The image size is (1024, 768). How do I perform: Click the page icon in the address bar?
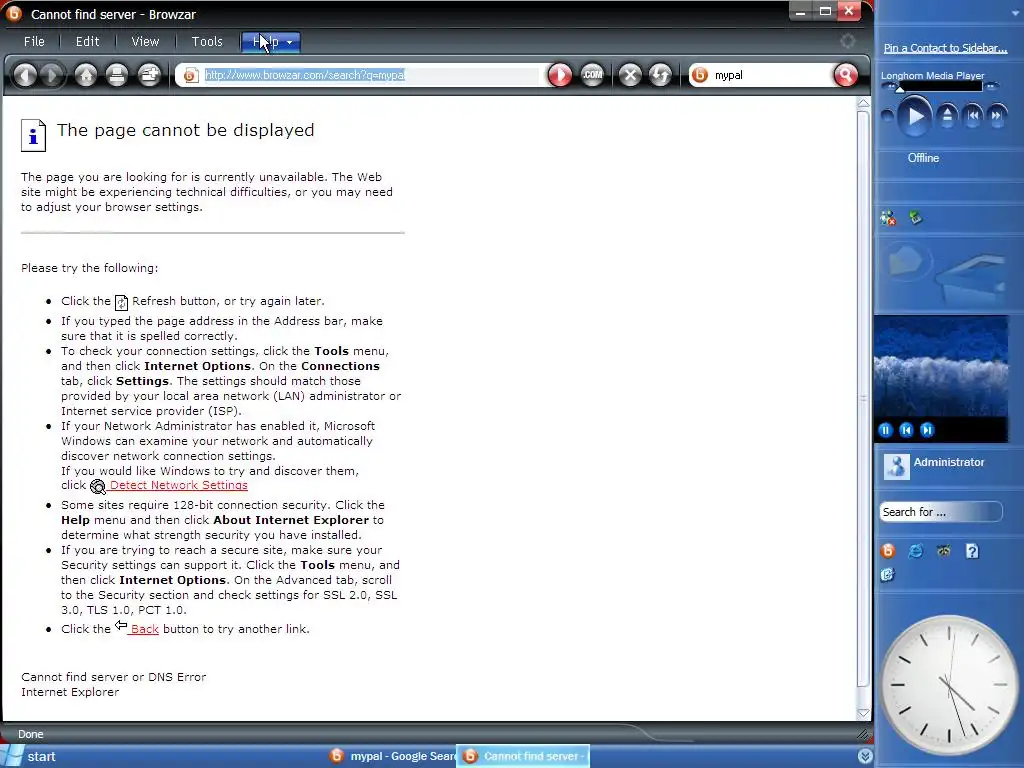point(190,75)
